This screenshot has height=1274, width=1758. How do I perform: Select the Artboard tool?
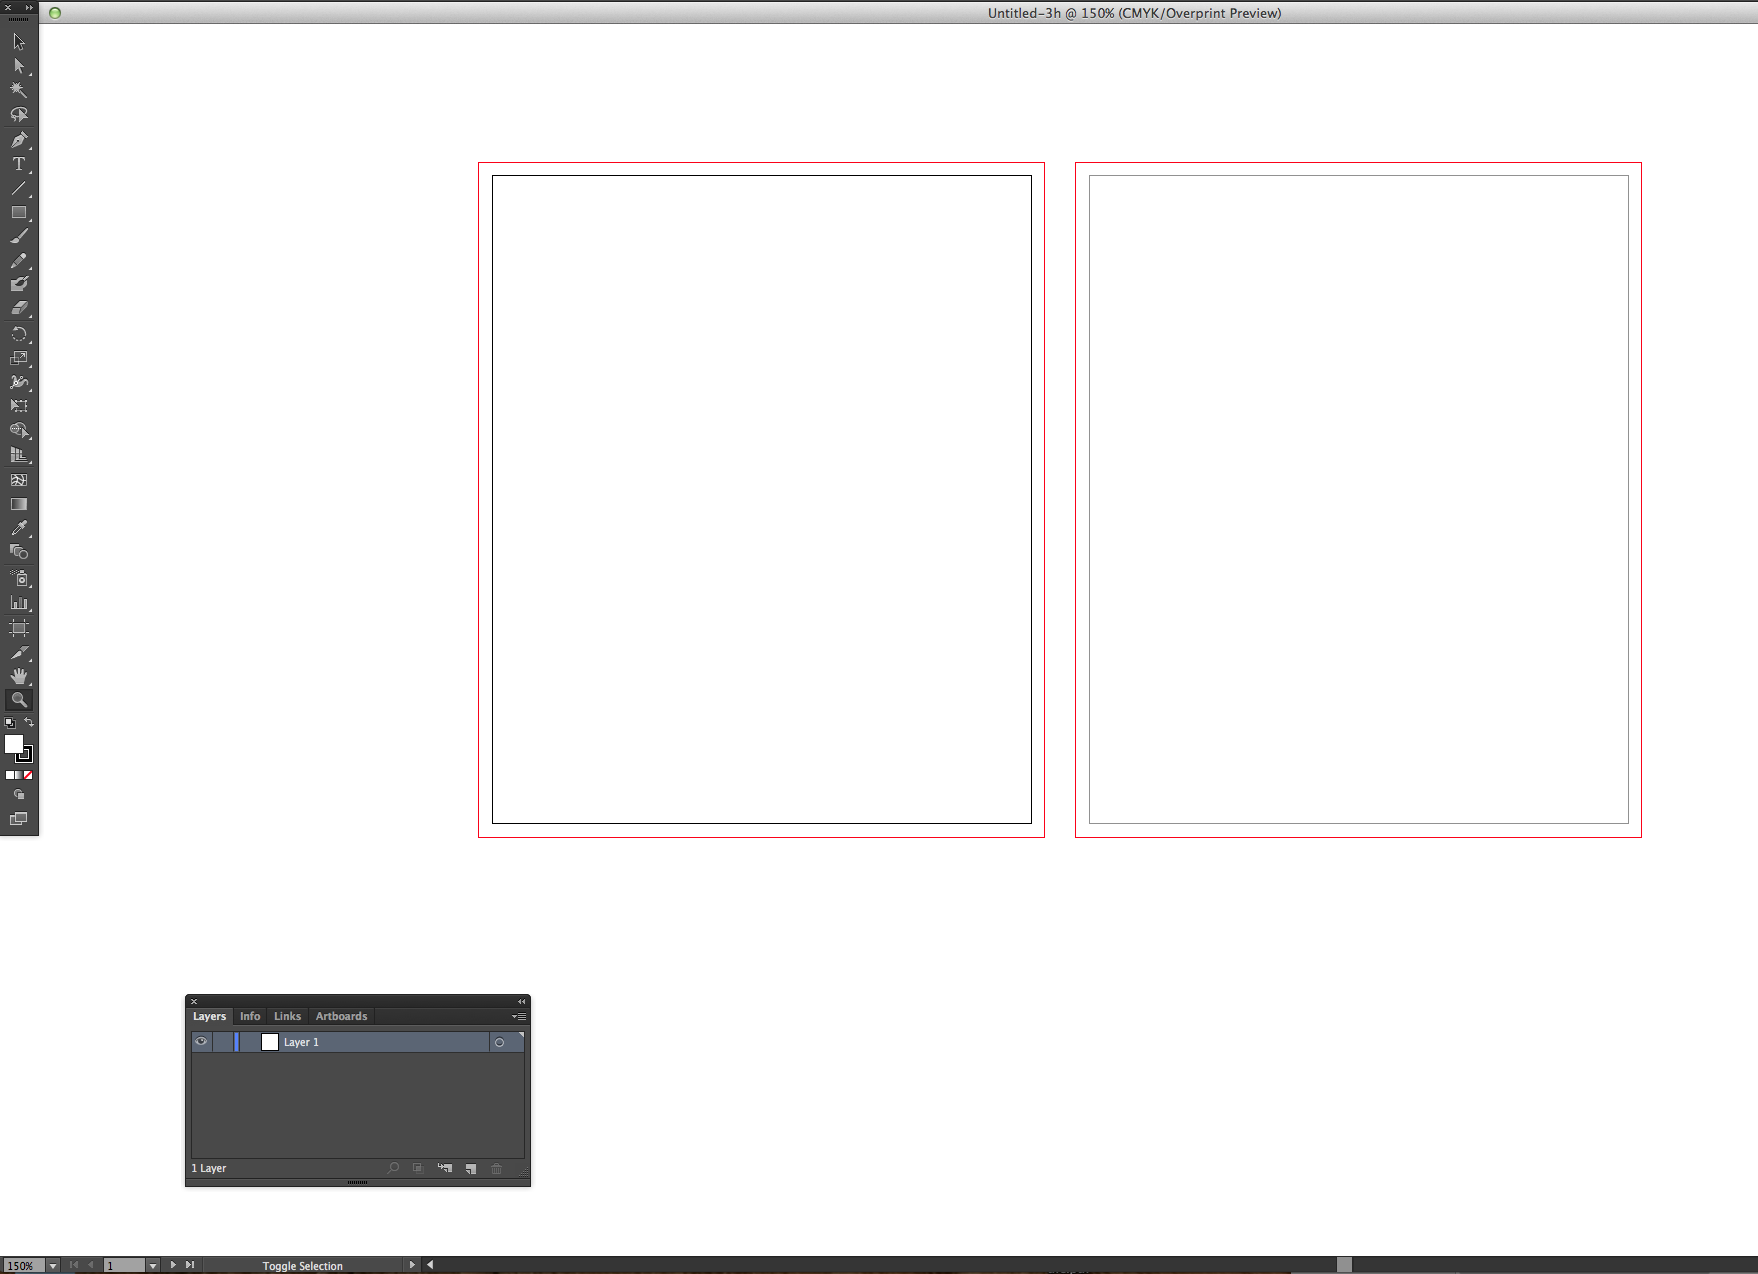coord(19,628)
